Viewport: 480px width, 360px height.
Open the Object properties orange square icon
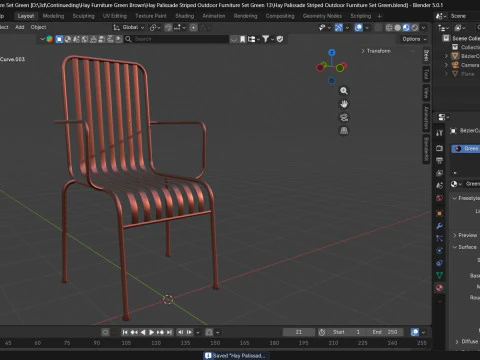click(439, 213)
